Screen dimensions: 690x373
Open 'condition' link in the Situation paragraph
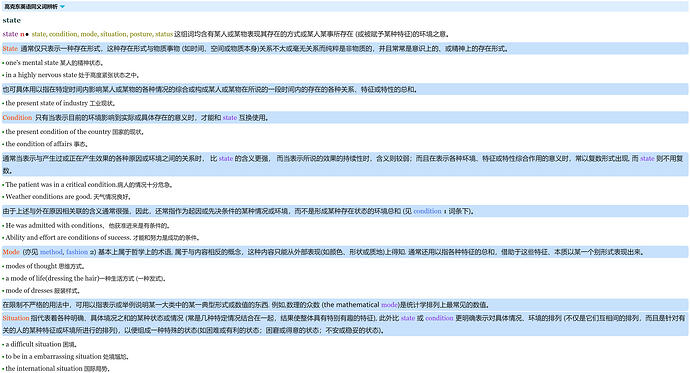coord(439,318)
